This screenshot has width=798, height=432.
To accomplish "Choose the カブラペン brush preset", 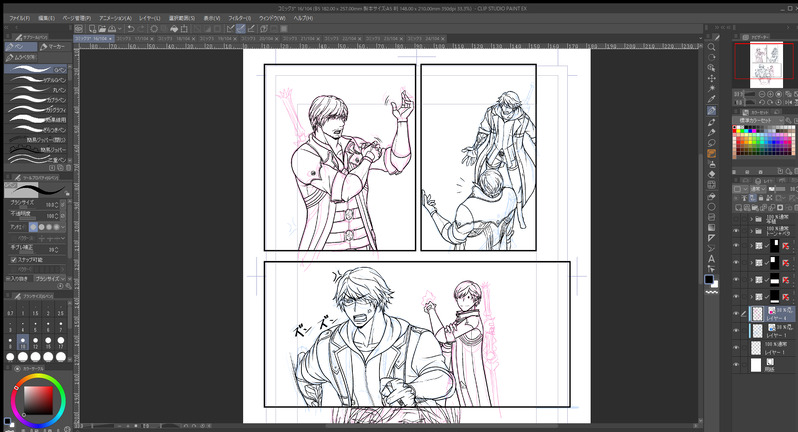I will [x=36, y=99].
